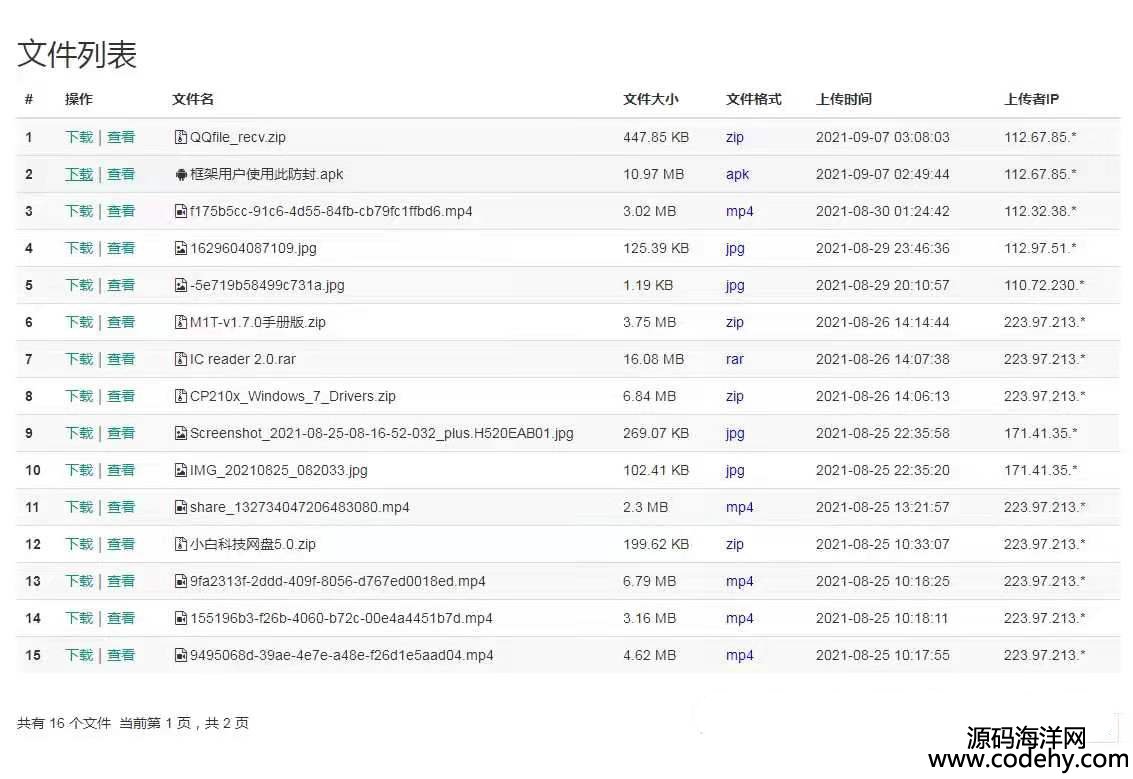Download row 15 9495068d mp4 file
This screenshot has height=779, width=1133.
[x=79, y=655]
